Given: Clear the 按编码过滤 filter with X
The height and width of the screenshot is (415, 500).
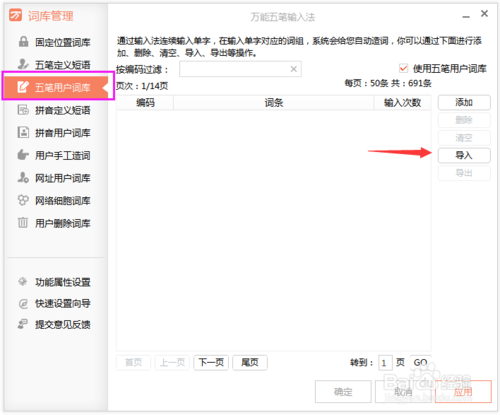Looking at the screenshot, I should [x=293, y=69].
